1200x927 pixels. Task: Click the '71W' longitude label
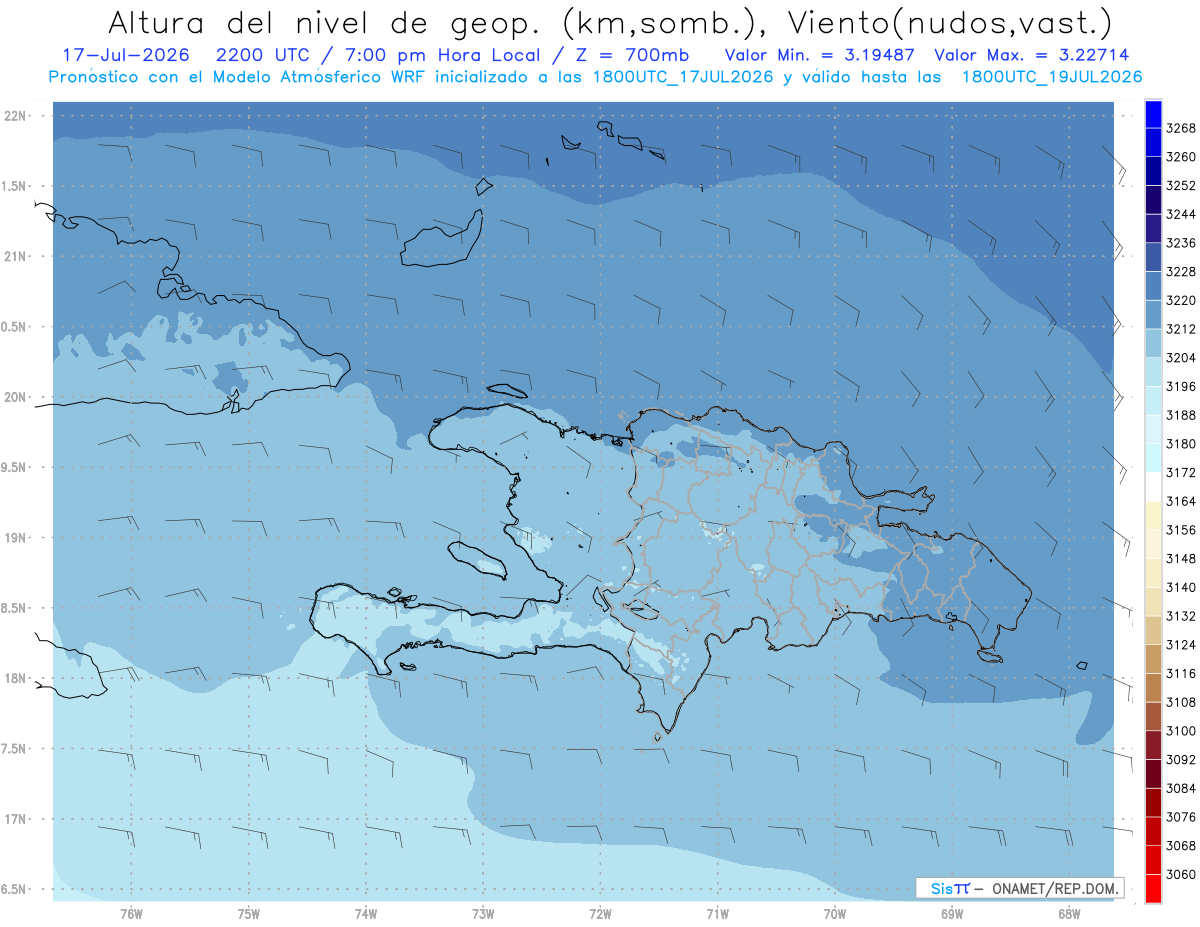717,914
